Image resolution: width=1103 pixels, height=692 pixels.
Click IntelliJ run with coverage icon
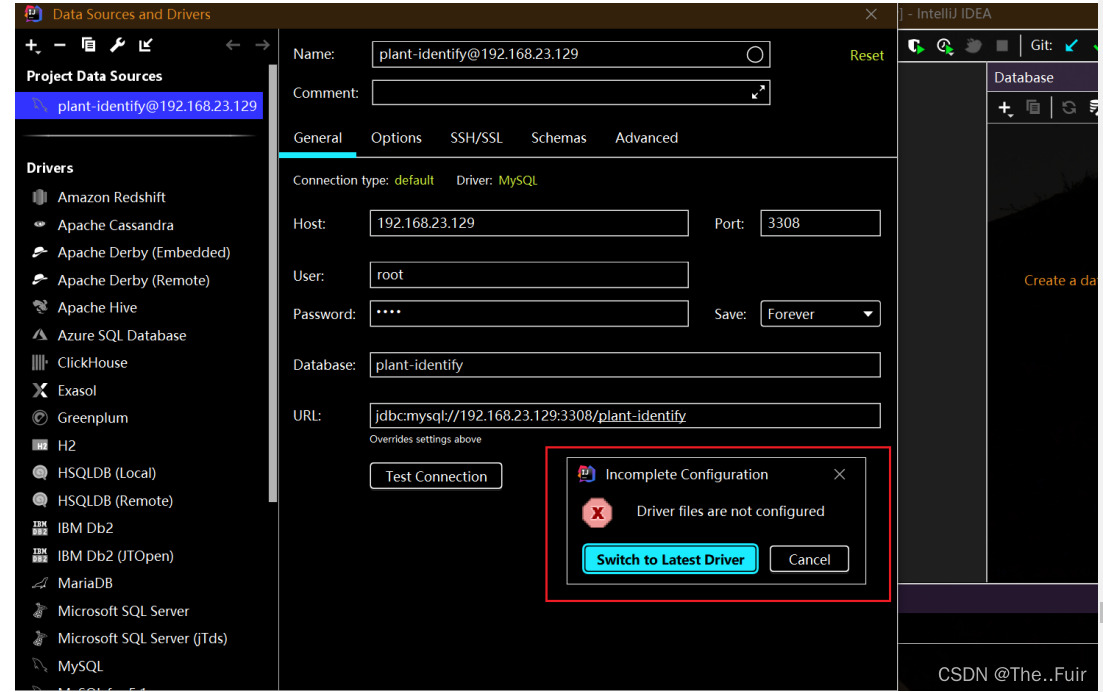915,46
